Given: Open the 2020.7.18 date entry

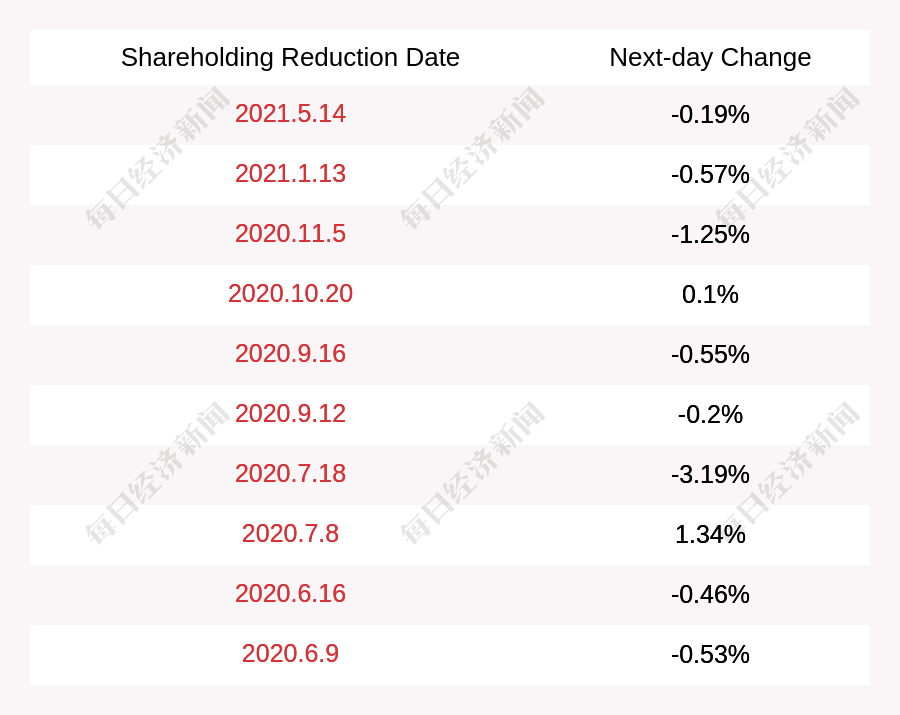Looking at the screenshot, I should (290, 474).
